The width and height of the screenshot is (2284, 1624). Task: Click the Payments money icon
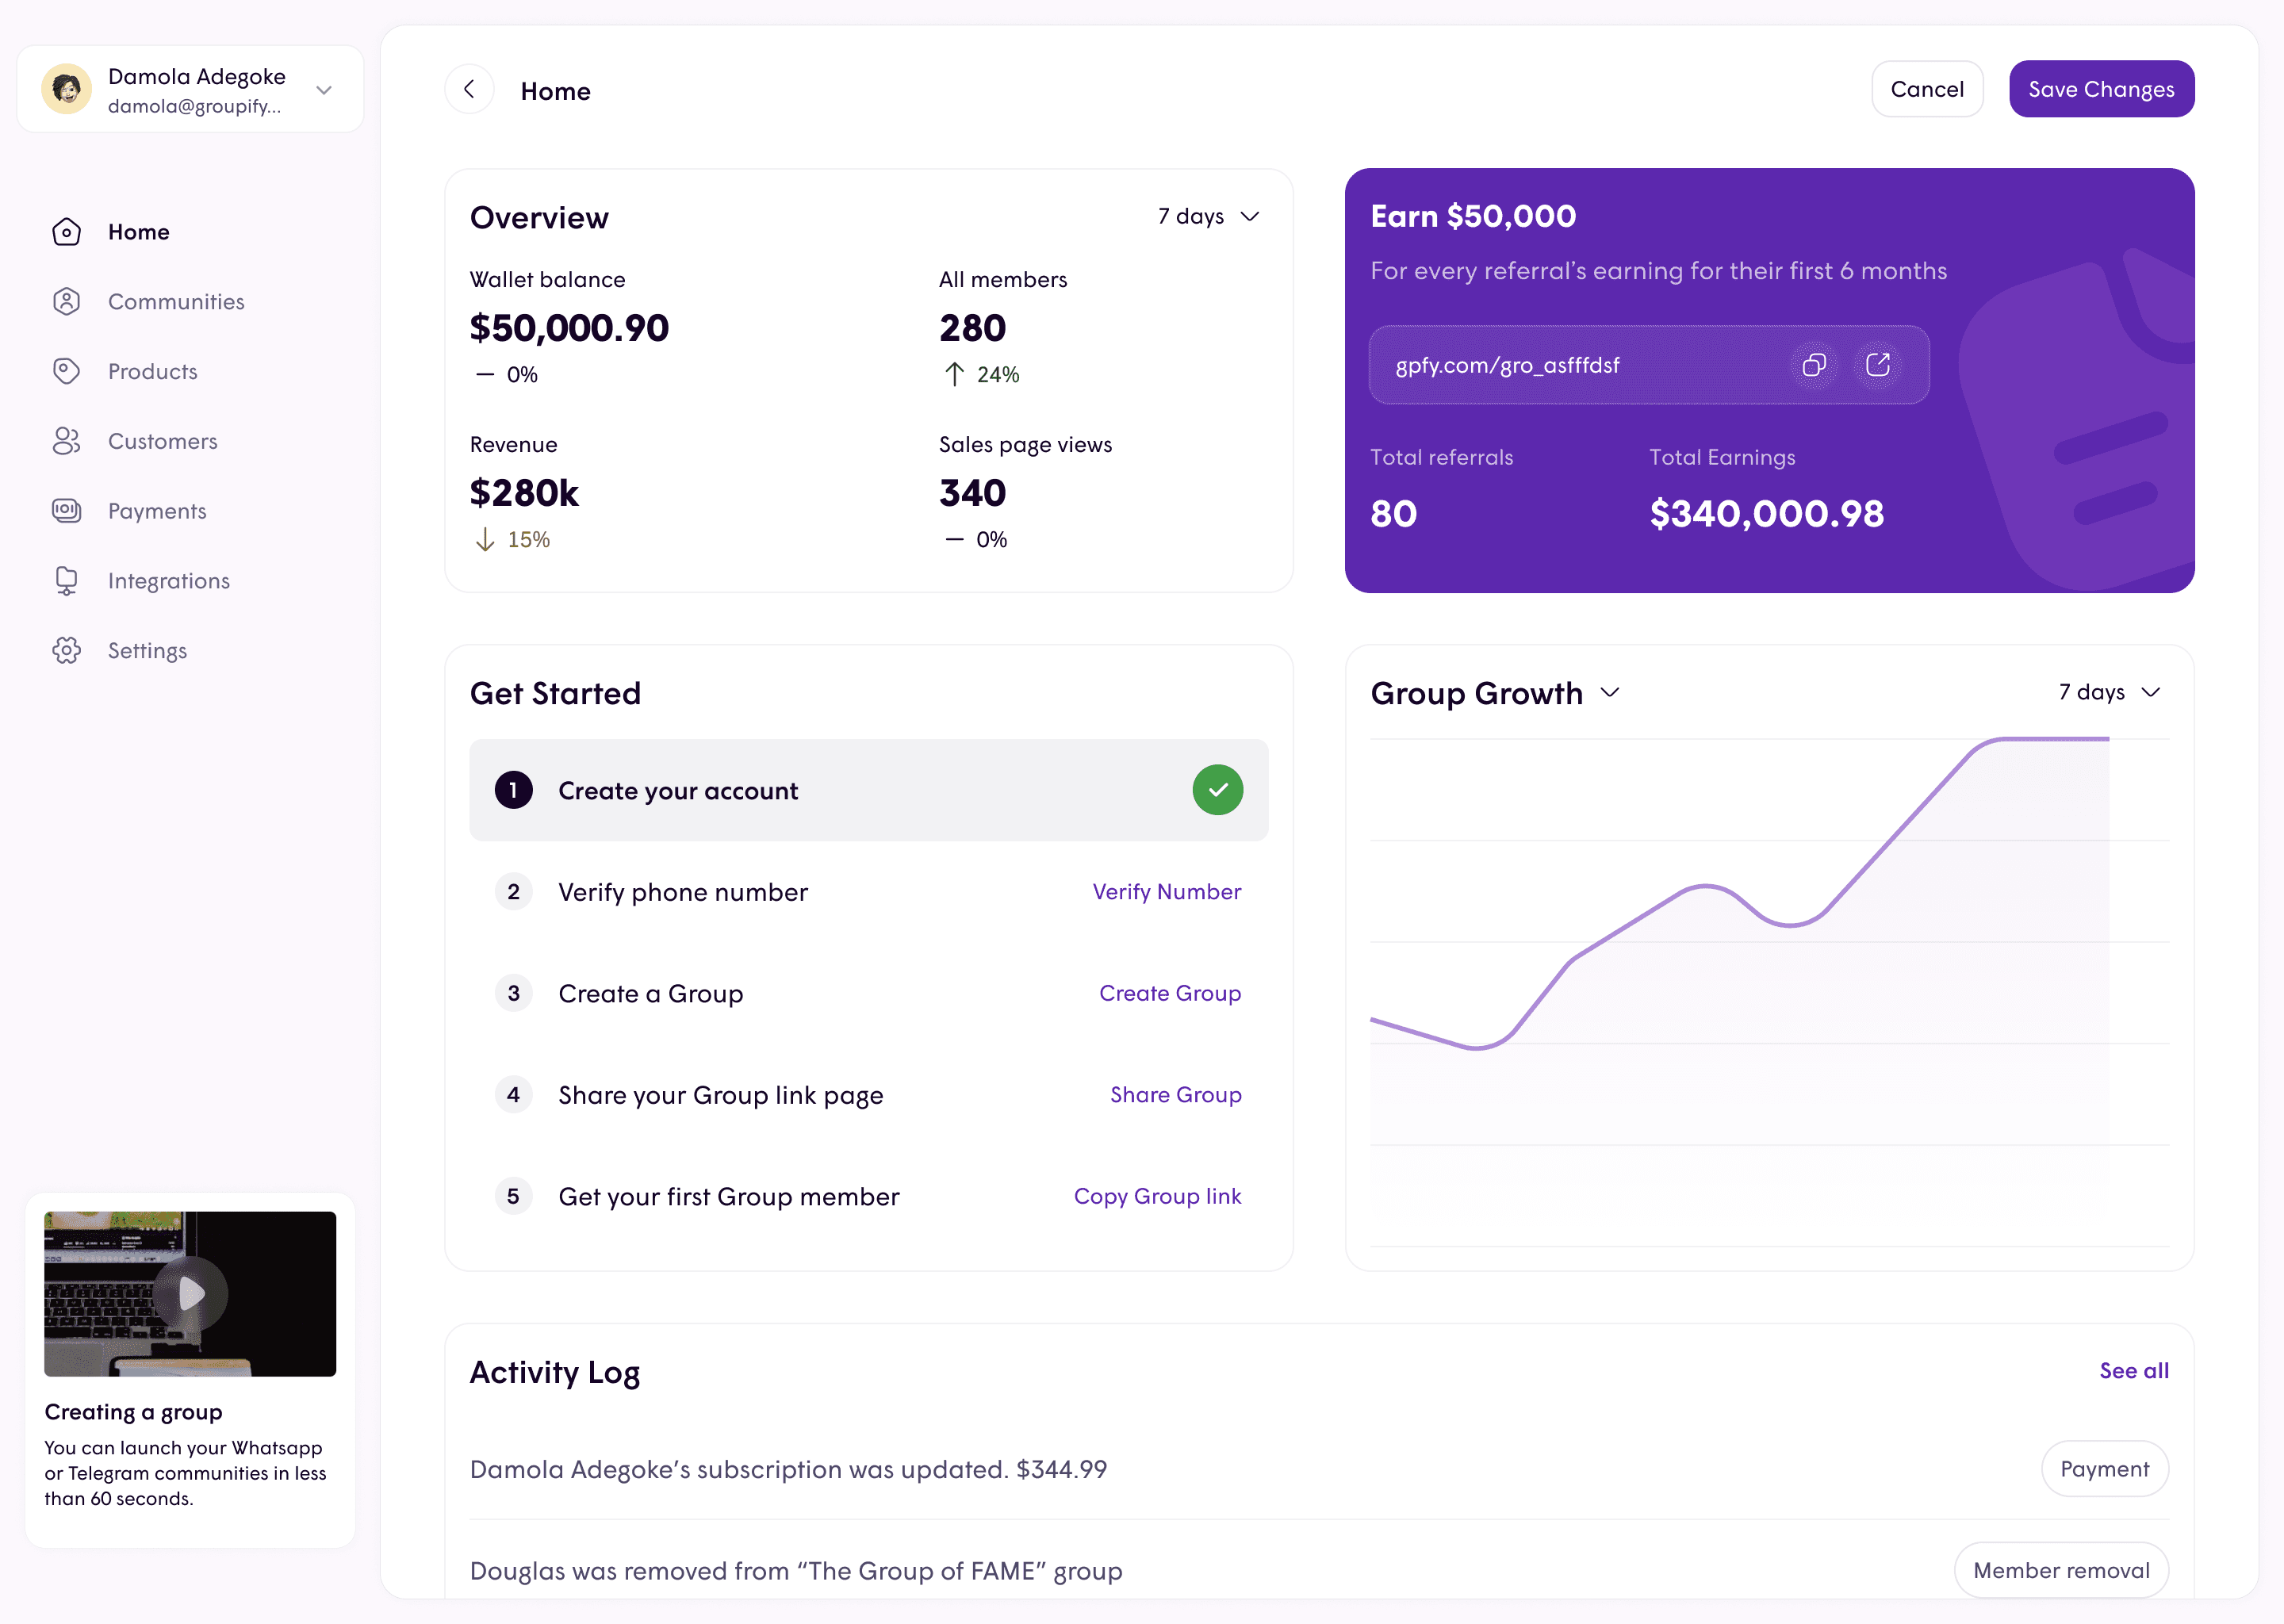point(66,511)
